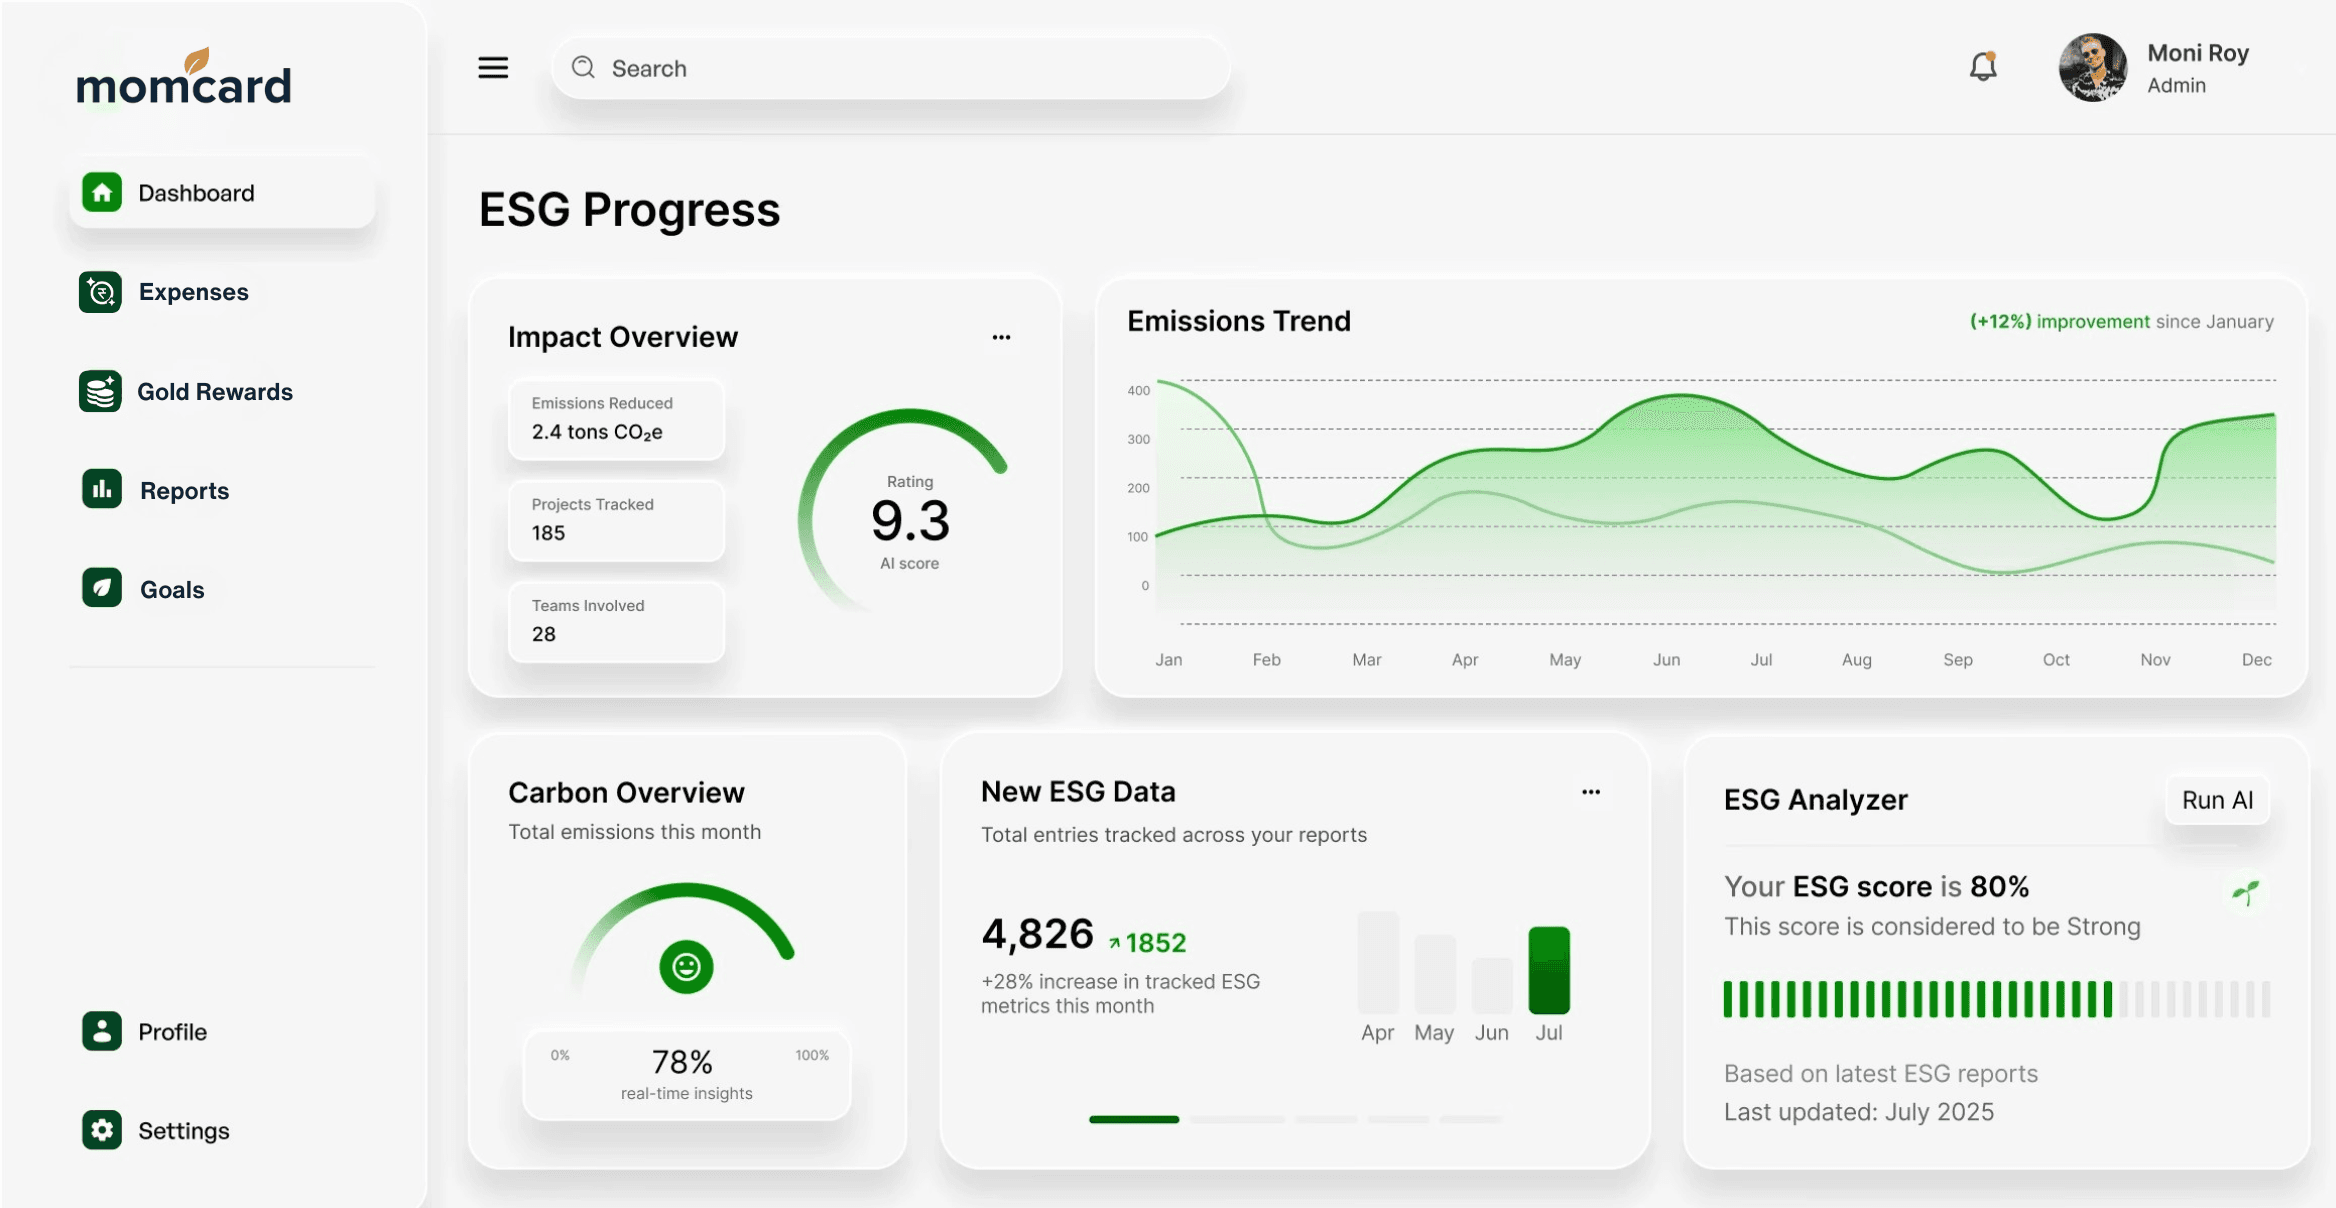Select the Jun bar in New ESG Data
Screen dimensions: 2336x1208
1491,985
